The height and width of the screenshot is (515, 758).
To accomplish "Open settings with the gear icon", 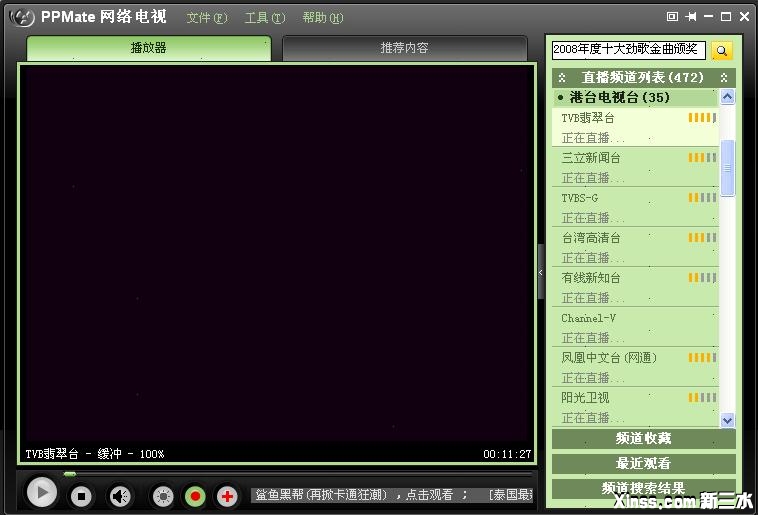I will pyautogui.click(x=163, y=496).
